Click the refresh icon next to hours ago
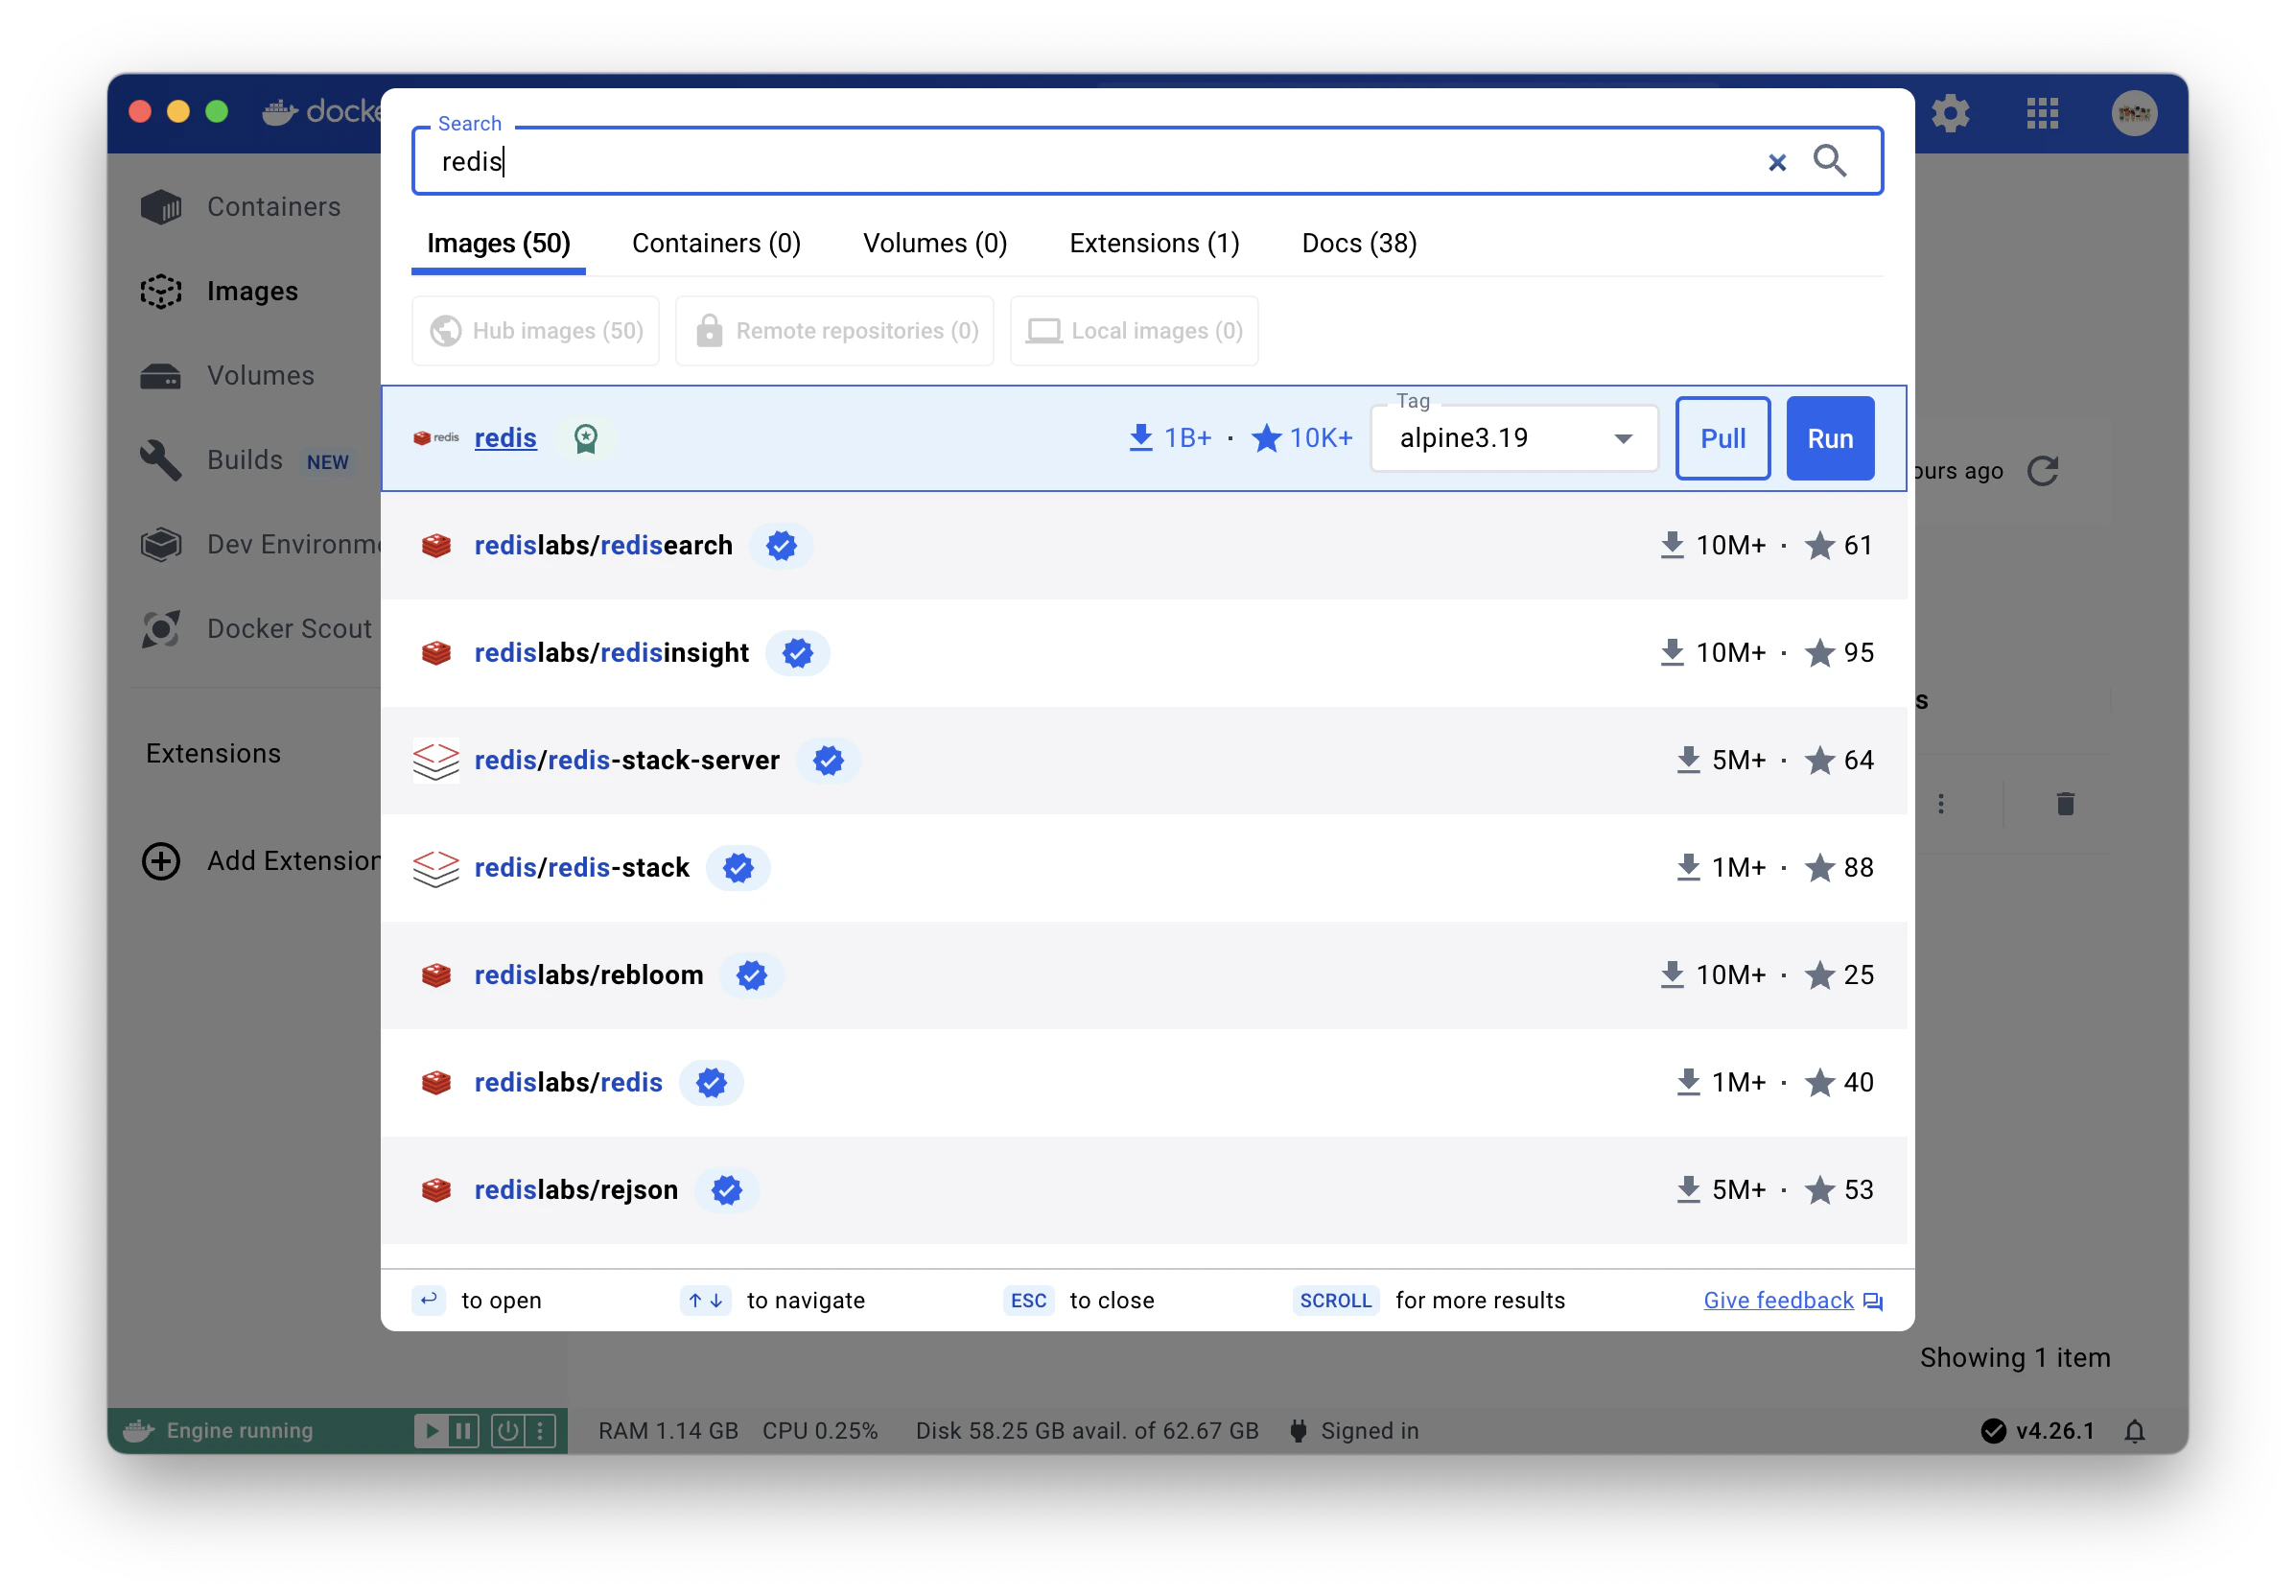2296x1596 pixels. (2042, 471)
